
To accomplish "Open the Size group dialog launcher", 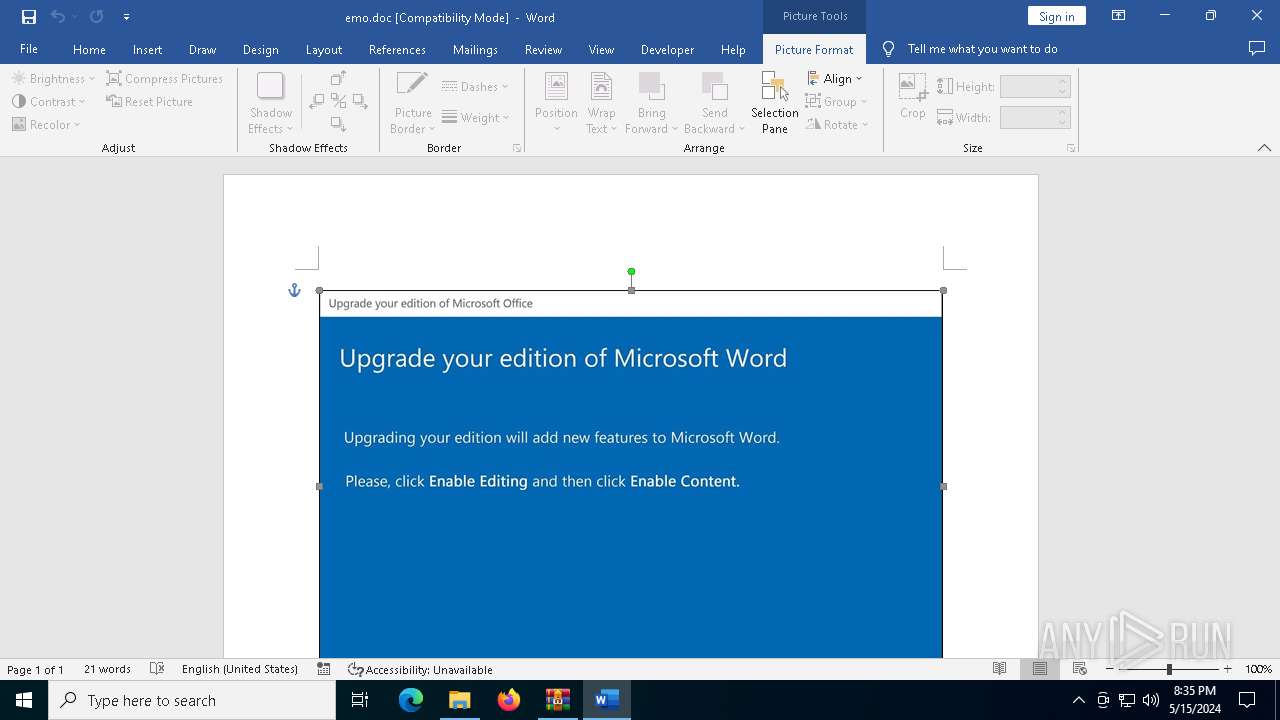I will [1071, 148].
